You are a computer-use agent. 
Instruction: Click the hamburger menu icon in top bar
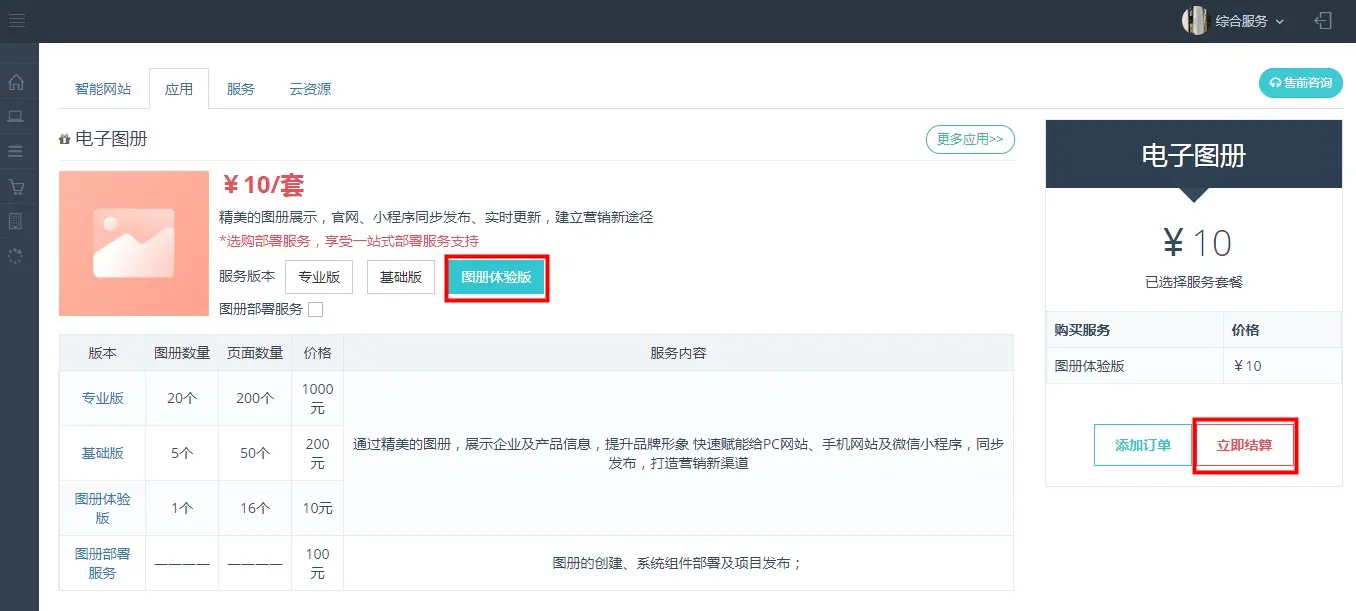17,21
